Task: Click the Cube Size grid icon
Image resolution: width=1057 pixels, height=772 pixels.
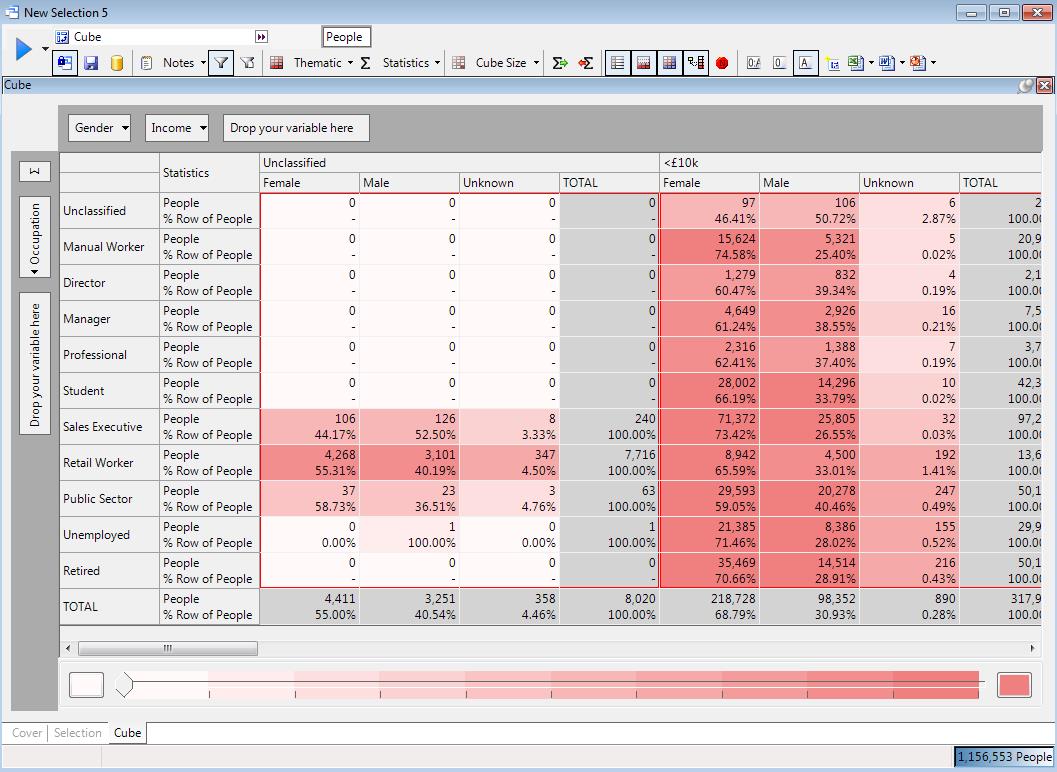Action: point(458,63)
